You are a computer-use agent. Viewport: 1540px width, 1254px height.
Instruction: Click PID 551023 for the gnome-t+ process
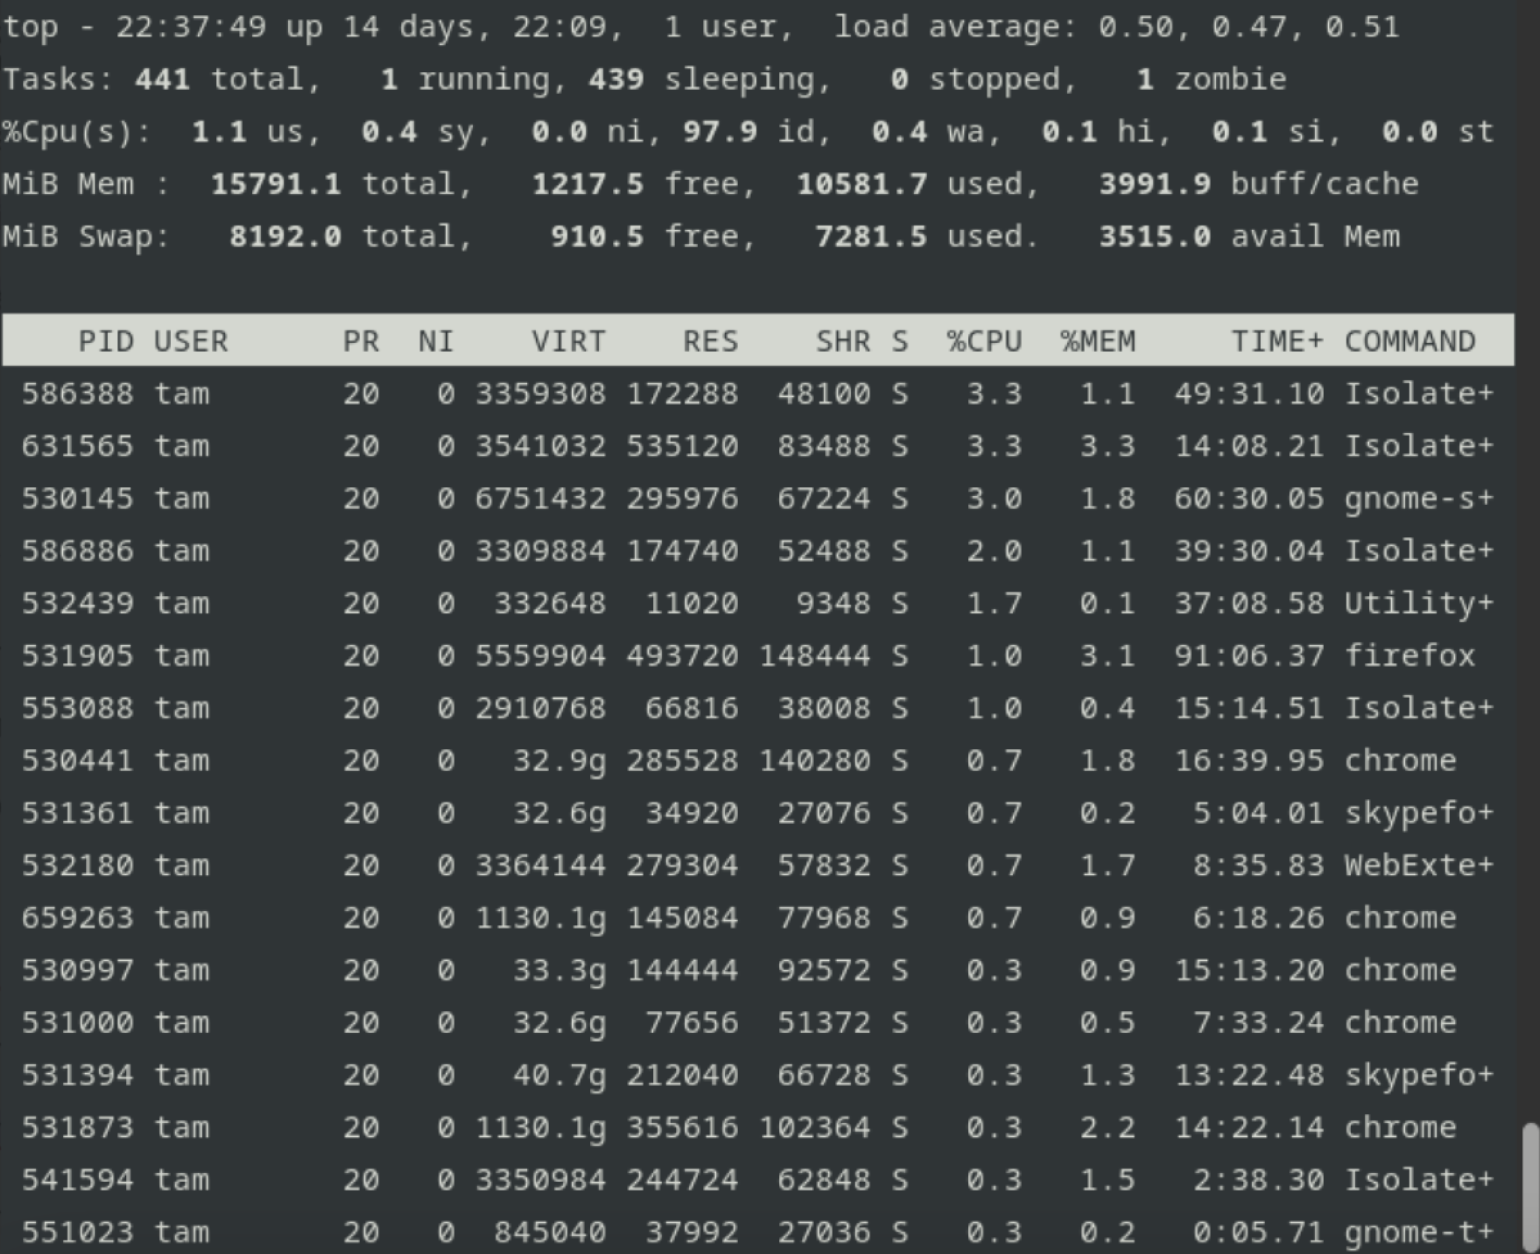77,1232
